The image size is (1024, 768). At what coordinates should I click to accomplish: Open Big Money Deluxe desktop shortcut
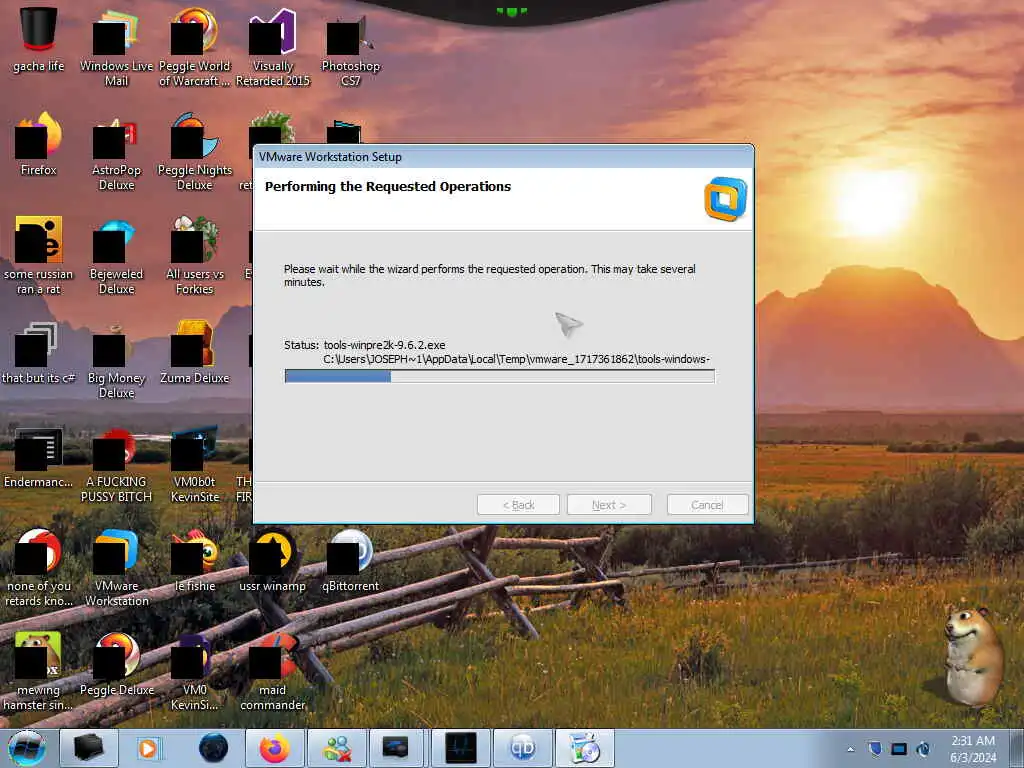point(116,359)
